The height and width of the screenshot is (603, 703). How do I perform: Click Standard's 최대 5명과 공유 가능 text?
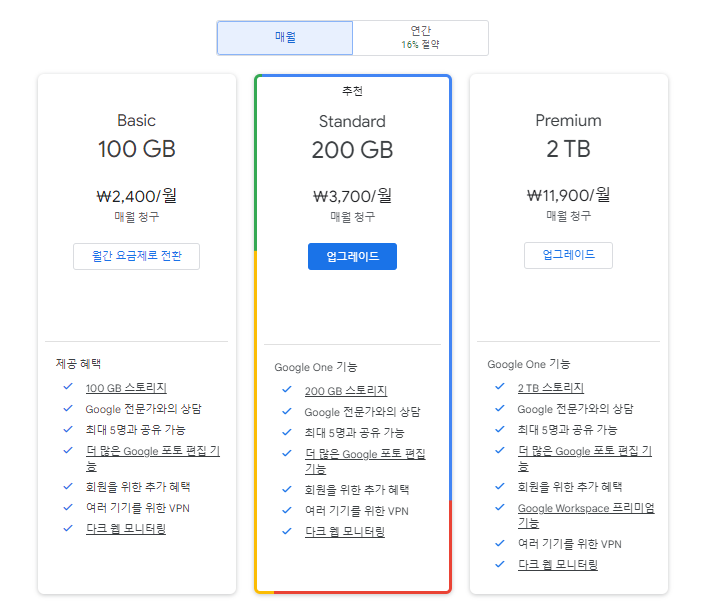tap(354, 433)
